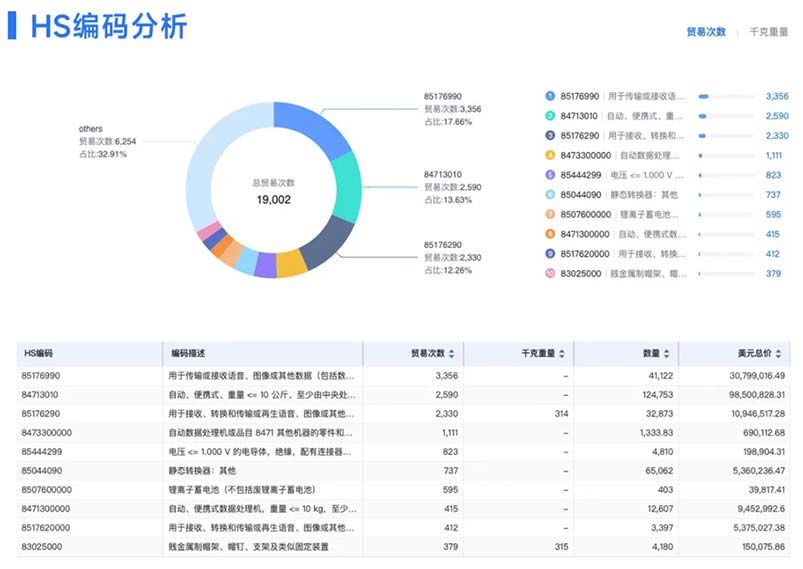Select purple 85444299 donut segment
This screenshot has height=569, width=803.
[x=266, y=265]
